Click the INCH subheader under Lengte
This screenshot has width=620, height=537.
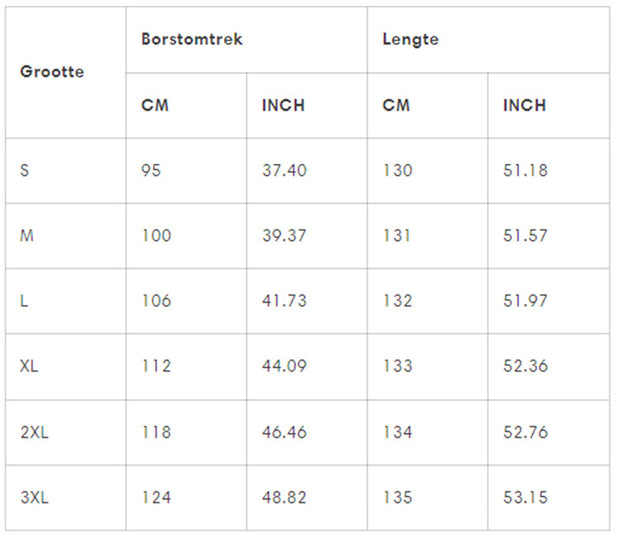[524, 105]
